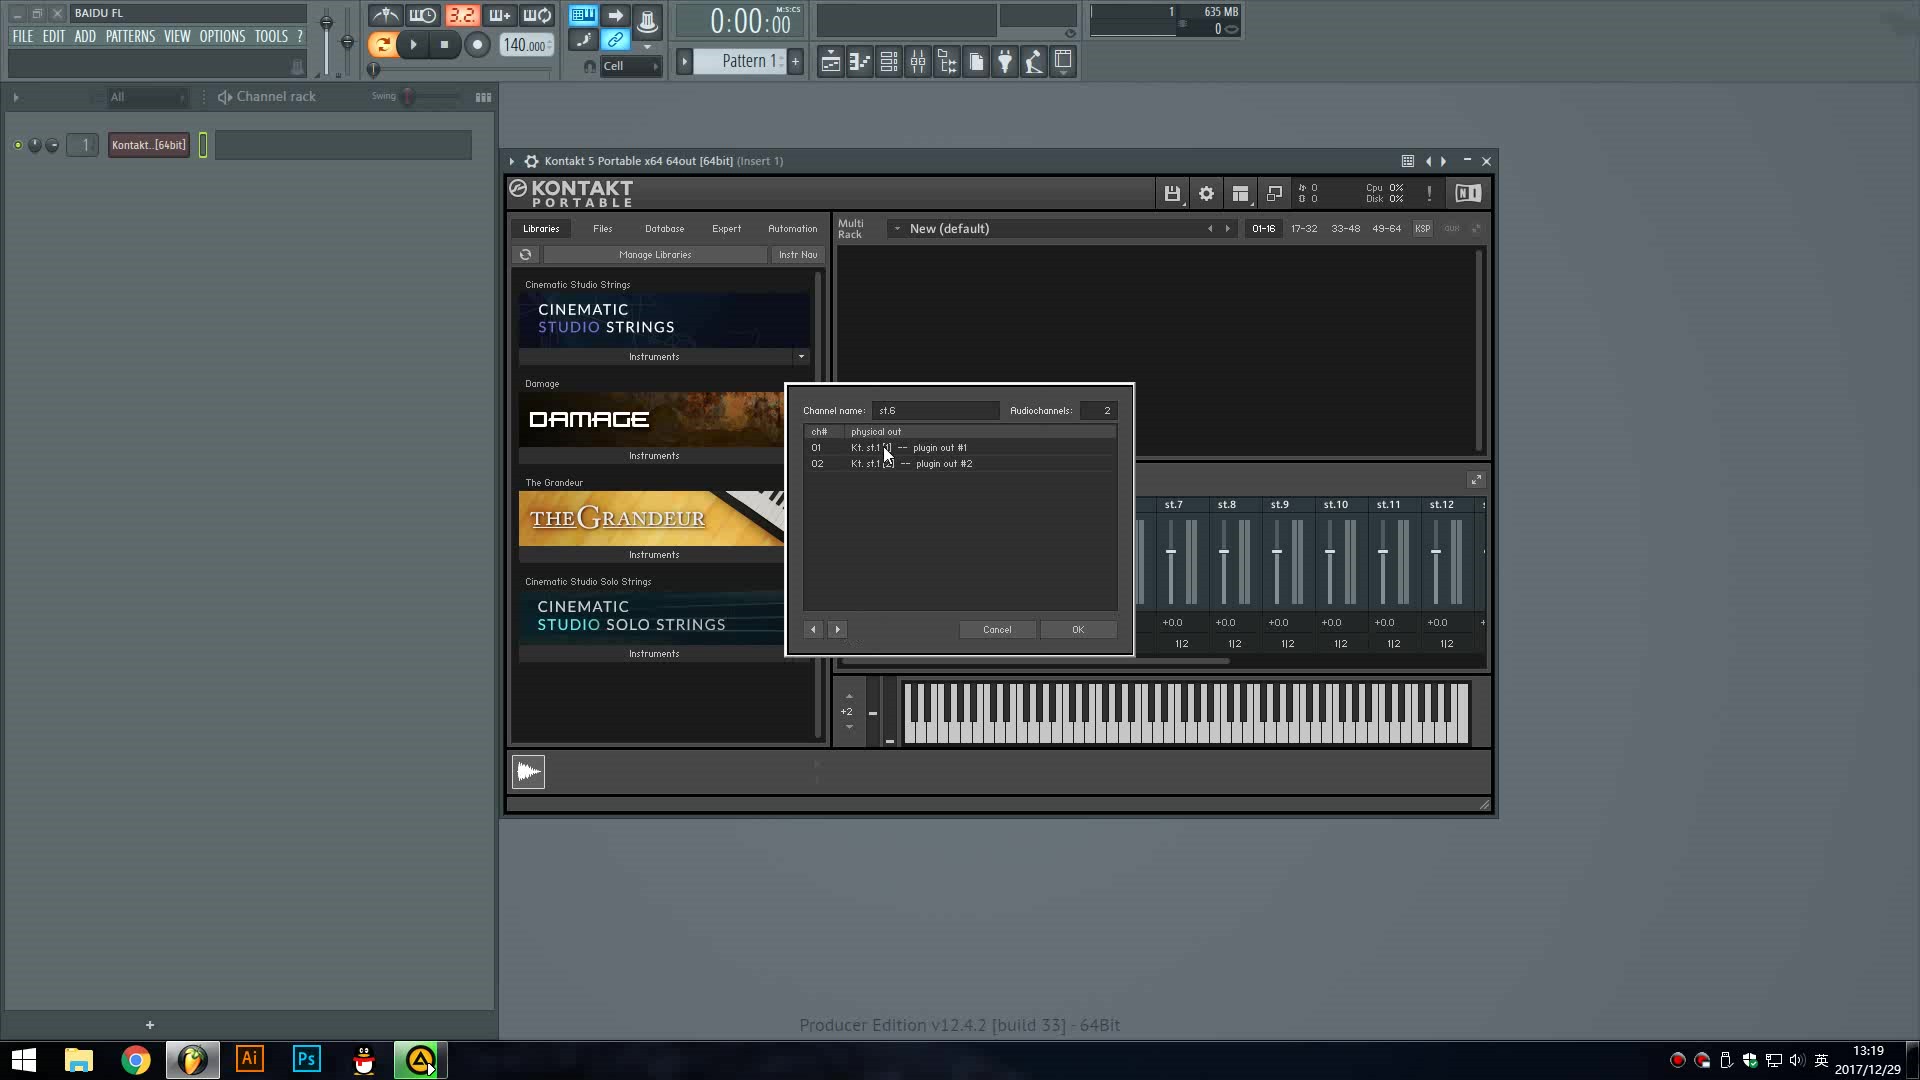The height and width of the screenshot is (1080, 1920).
Task: Expand Cinematic Studio Strings Instruments dropdown arrow
Action: [x=801, y=357]
